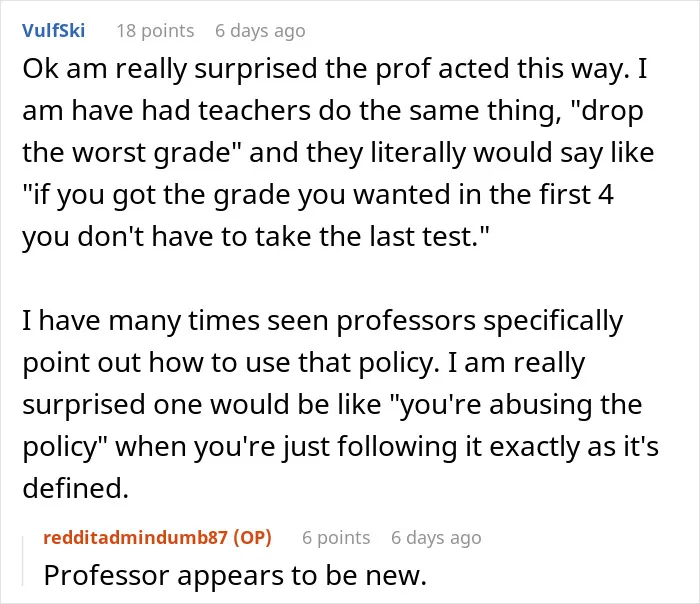Screen dimensions: 700x604
Task: Click the OP reply's 6 days ago timestamp
Action: click(x=436, y=537)
